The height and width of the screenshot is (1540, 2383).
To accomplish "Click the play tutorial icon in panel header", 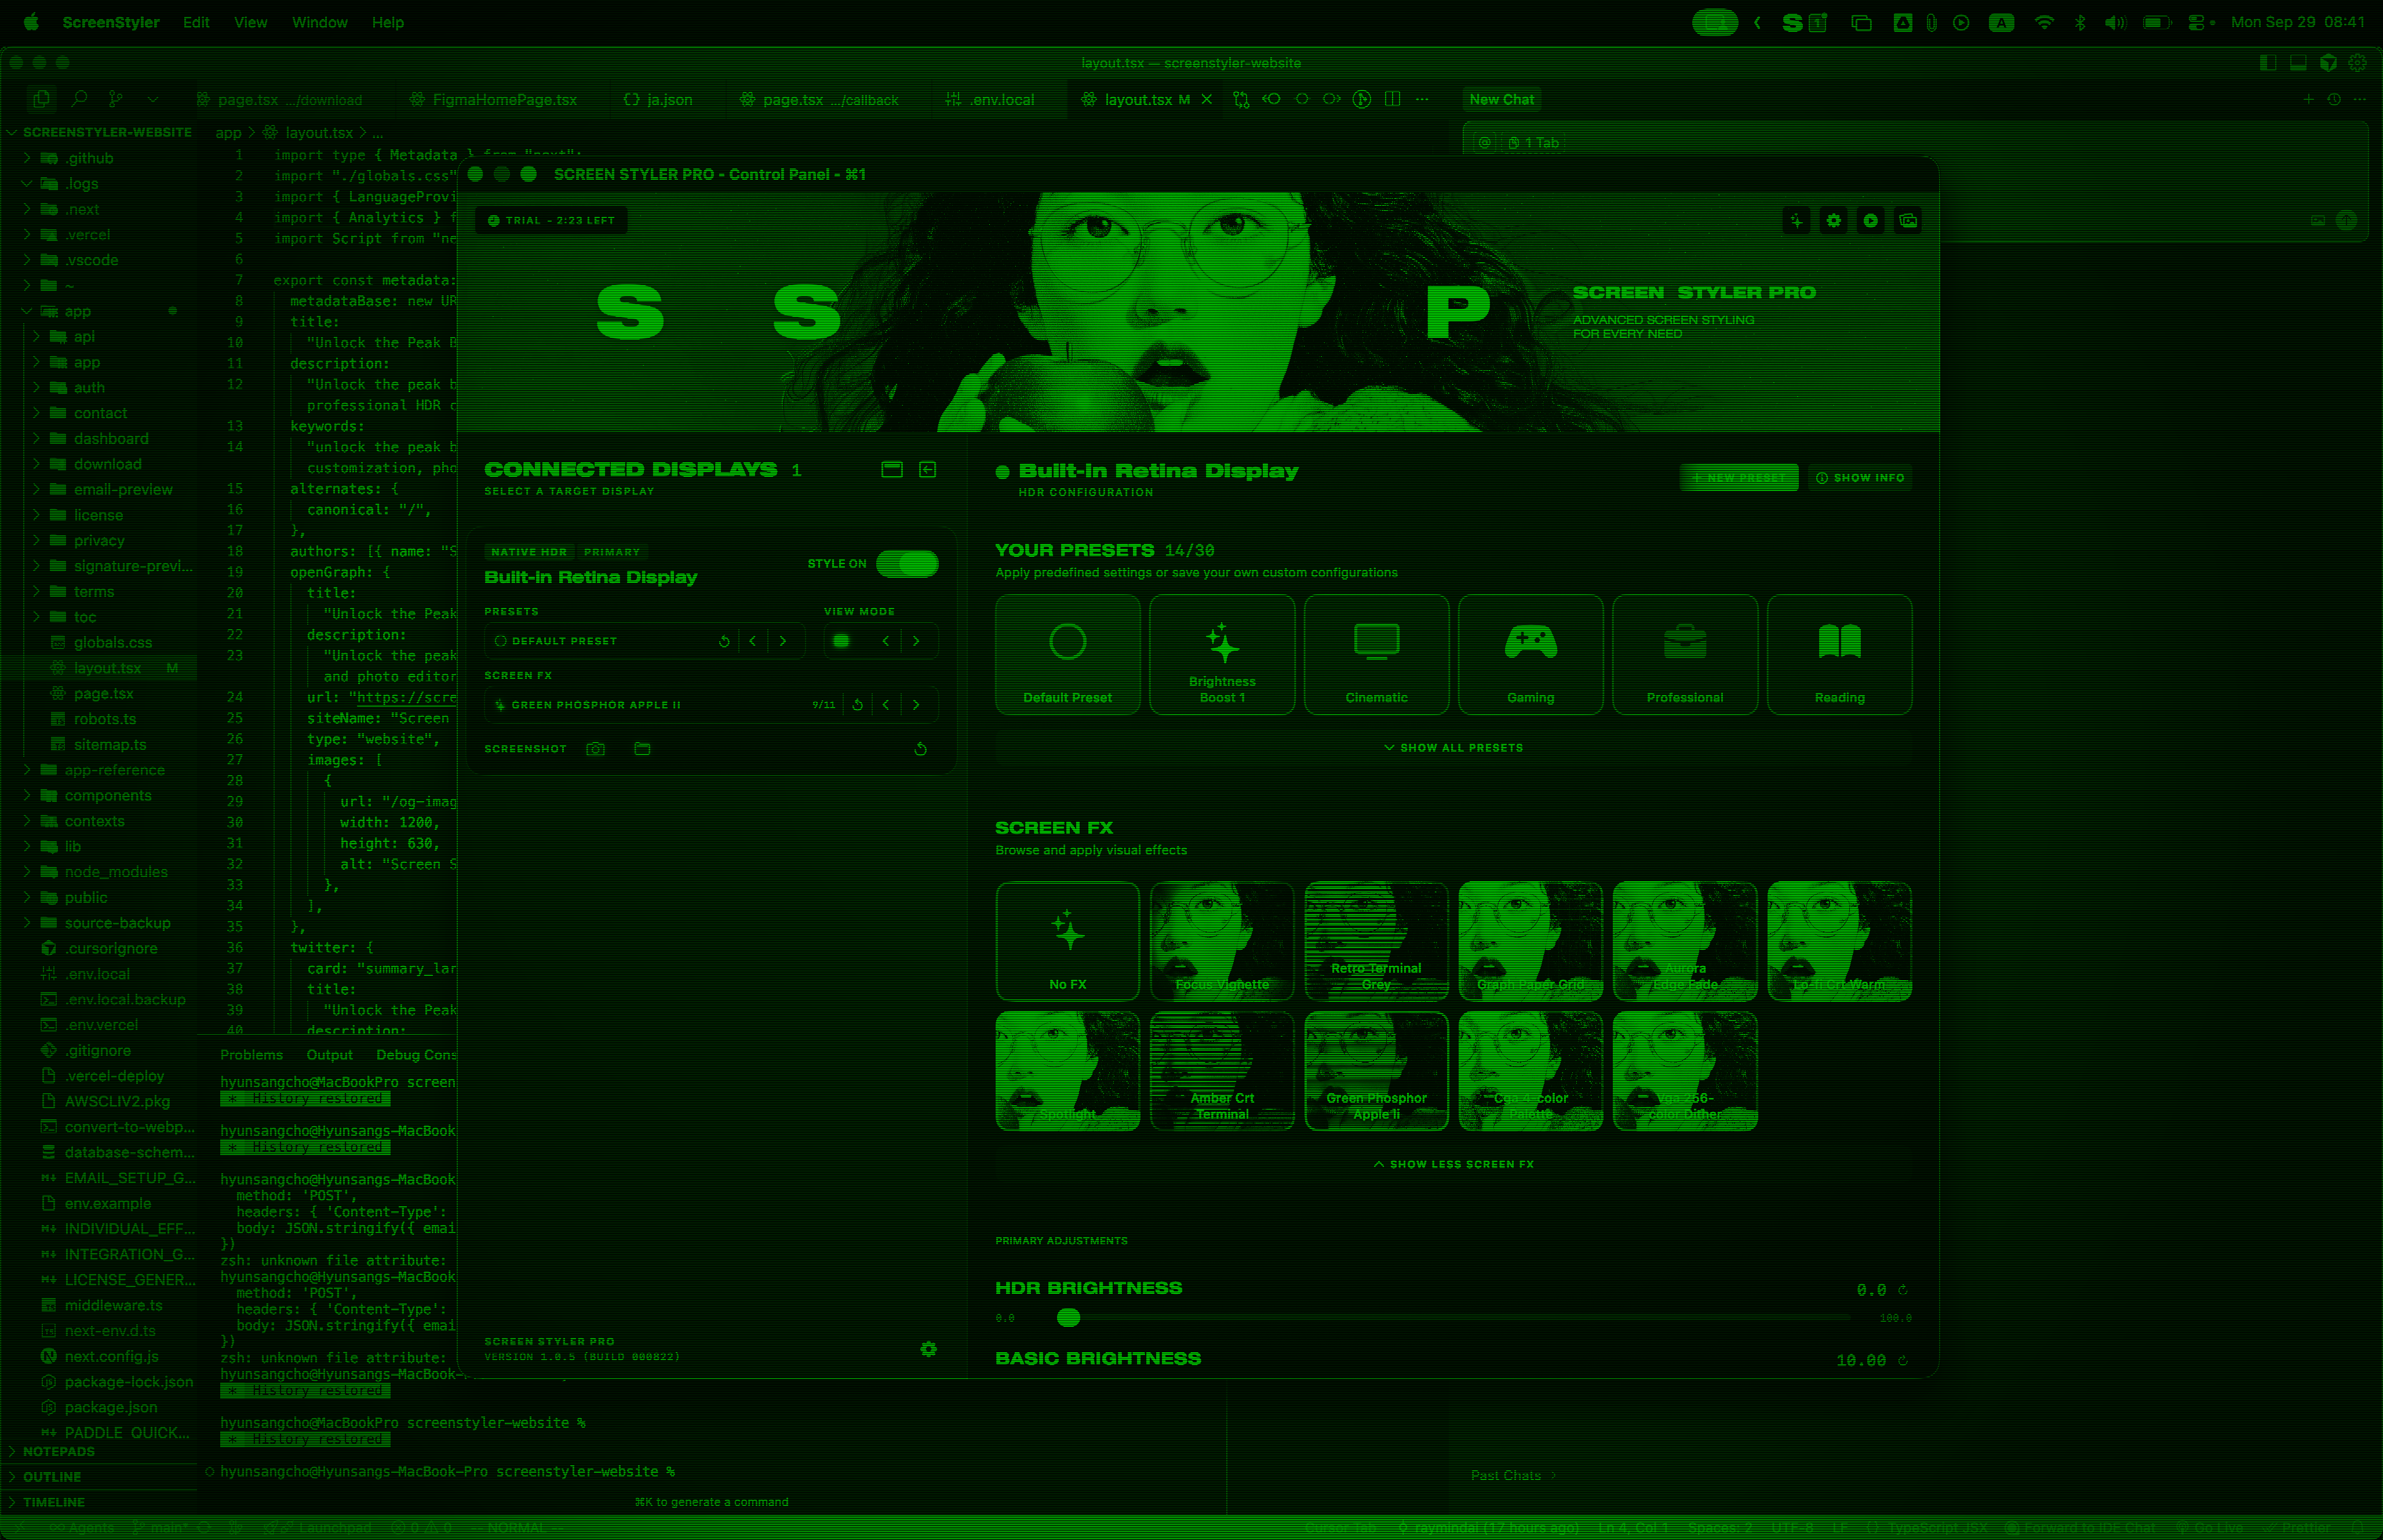I will click(x=1871, y=220).
